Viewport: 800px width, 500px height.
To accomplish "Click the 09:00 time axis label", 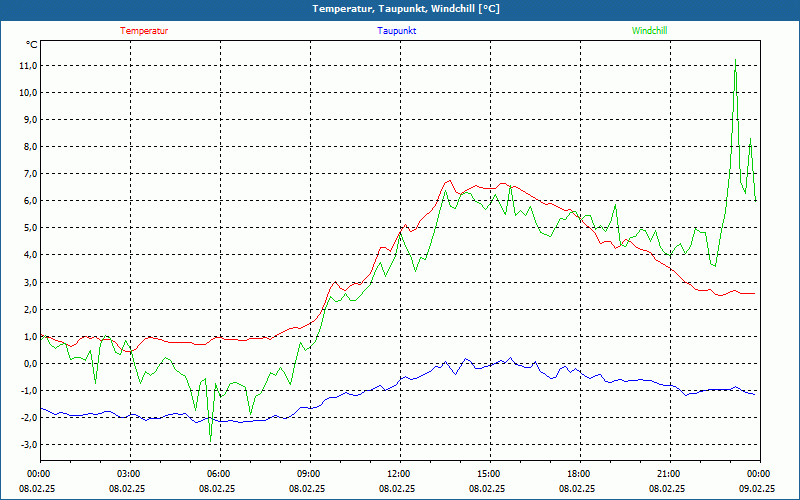I will tap(308, 474).
